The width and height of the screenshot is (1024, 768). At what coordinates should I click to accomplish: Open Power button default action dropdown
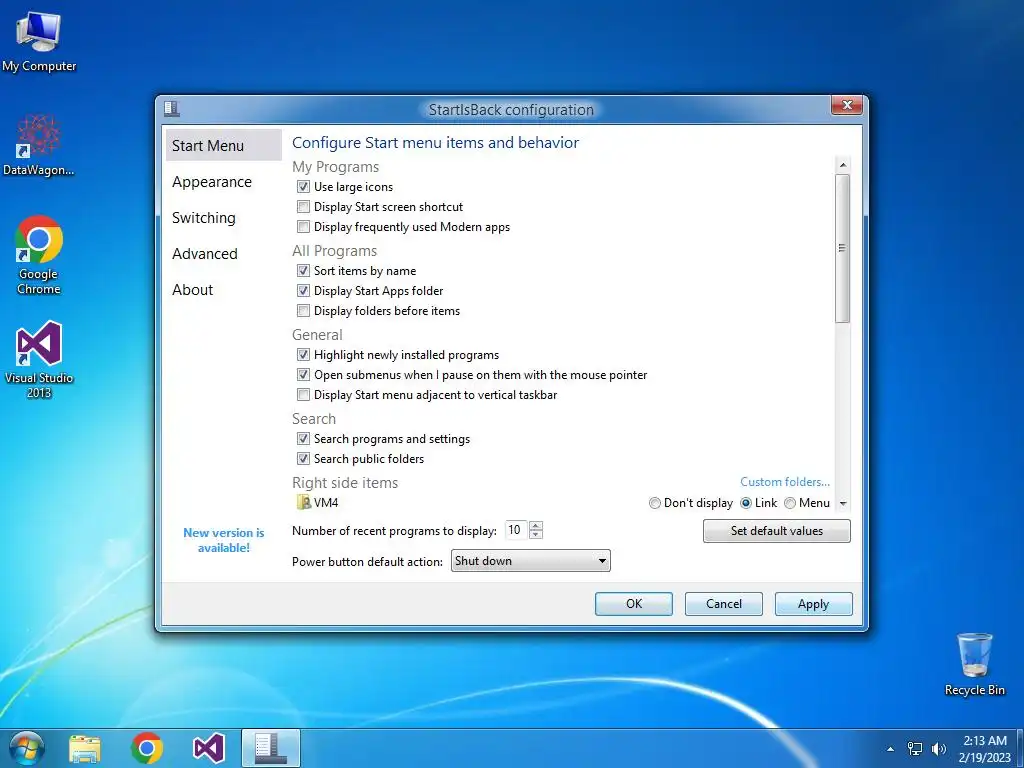point(530,560)
